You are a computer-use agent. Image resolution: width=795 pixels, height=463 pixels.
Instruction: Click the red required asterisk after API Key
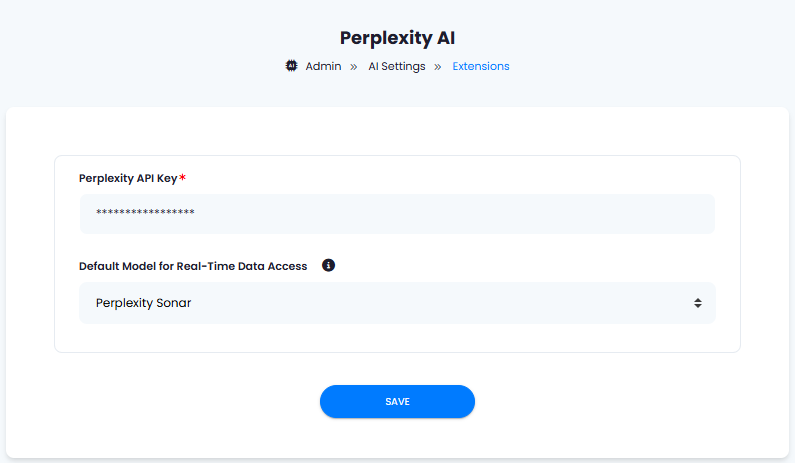click(x=183, y=177)
